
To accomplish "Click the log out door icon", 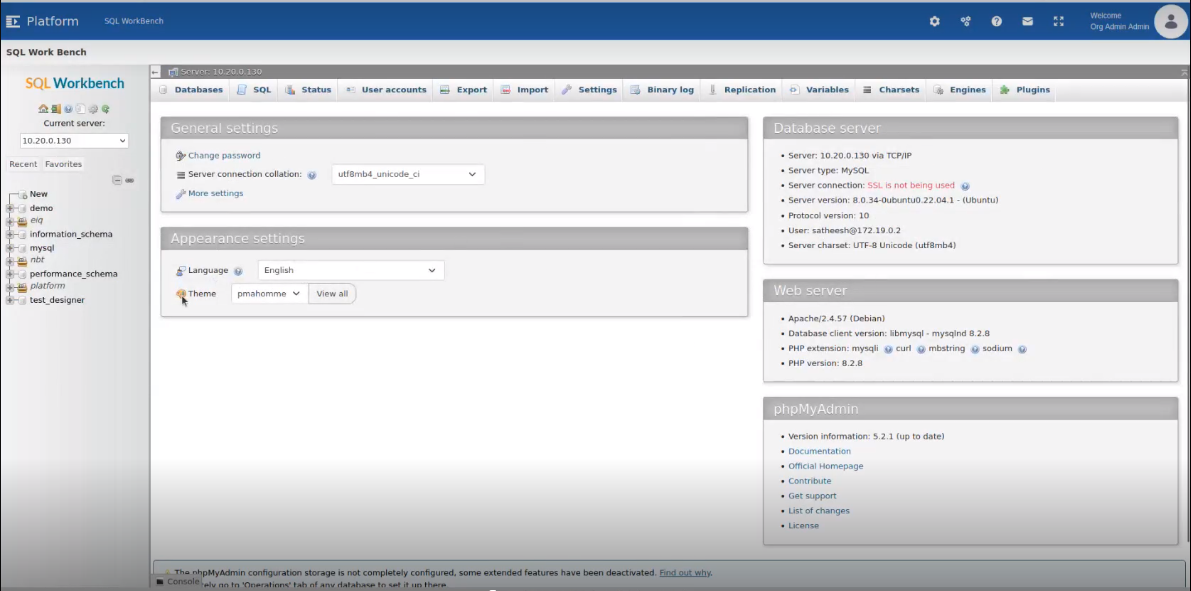I will click(55, 109).
